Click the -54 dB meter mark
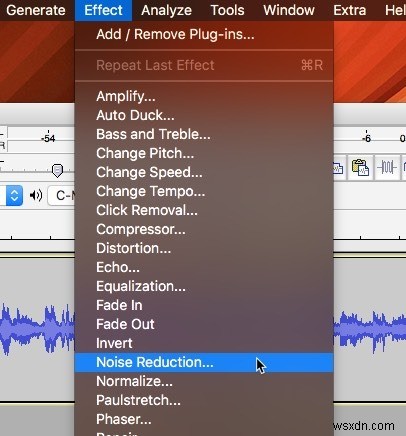406x436 pixels. [x=48, y=138]
